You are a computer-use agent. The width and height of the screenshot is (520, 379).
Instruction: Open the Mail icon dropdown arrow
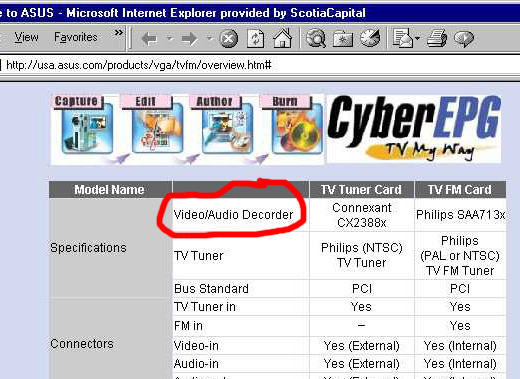[x=417, y=38]
